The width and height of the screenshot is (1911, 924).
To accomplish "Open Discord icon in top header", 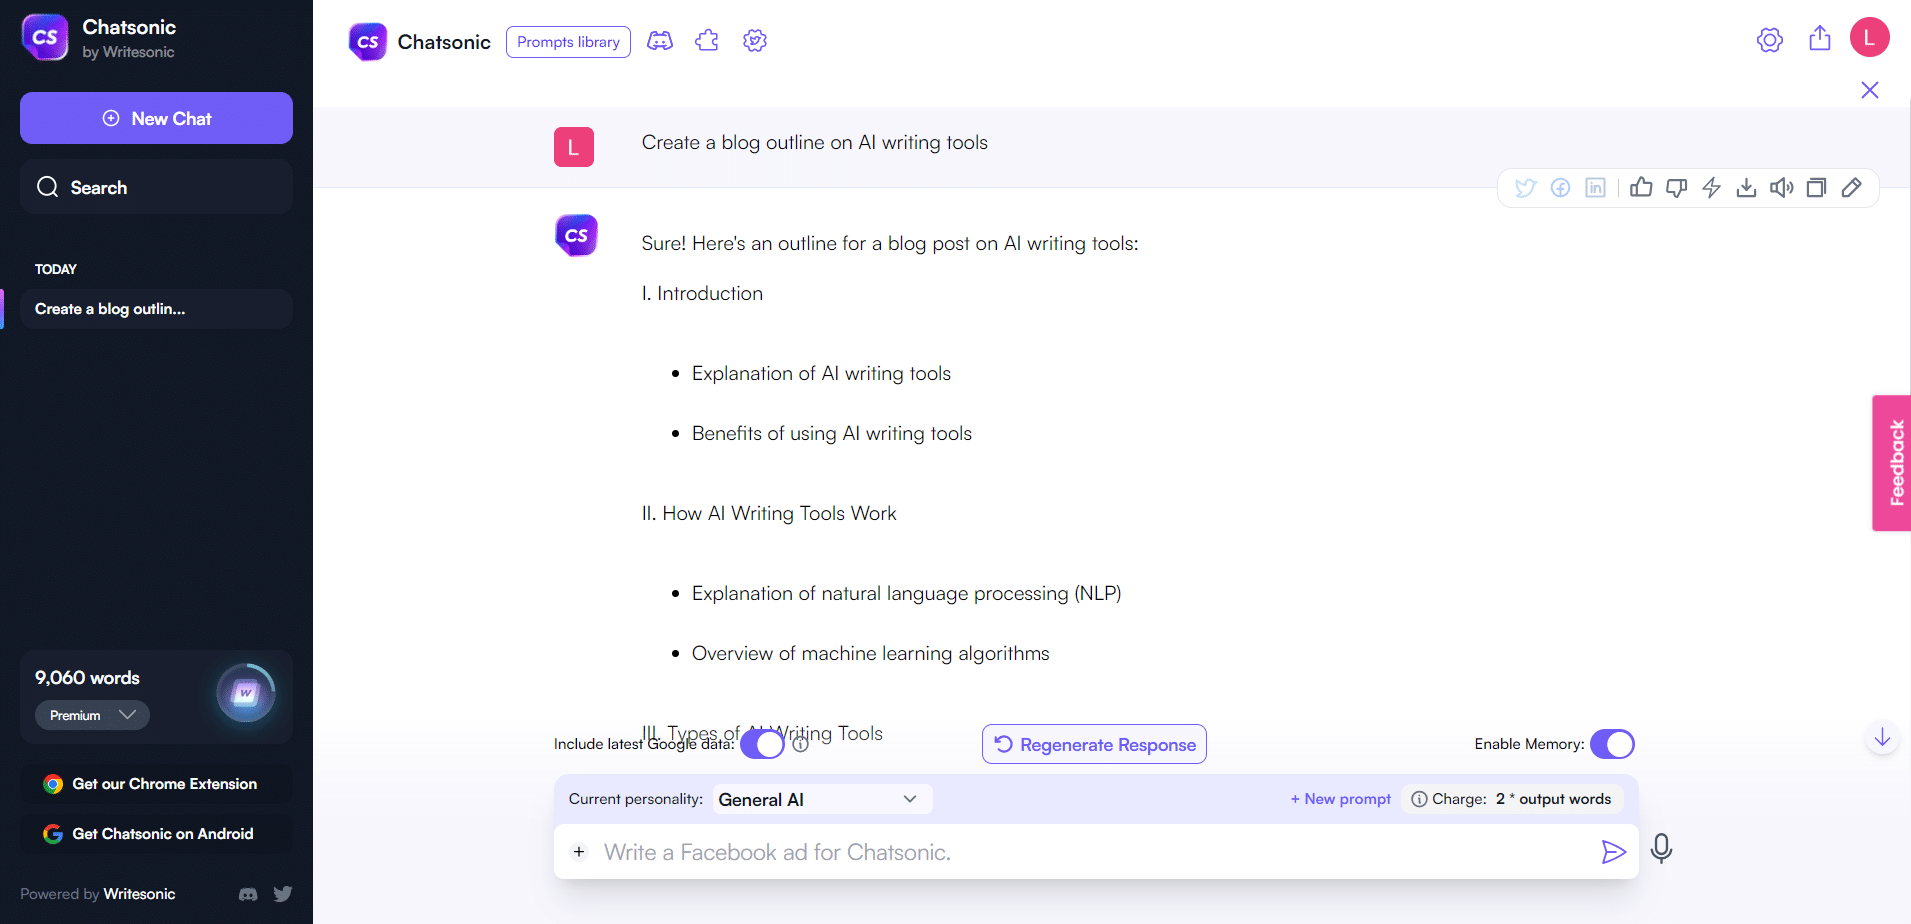I will [x=660, y=41].
